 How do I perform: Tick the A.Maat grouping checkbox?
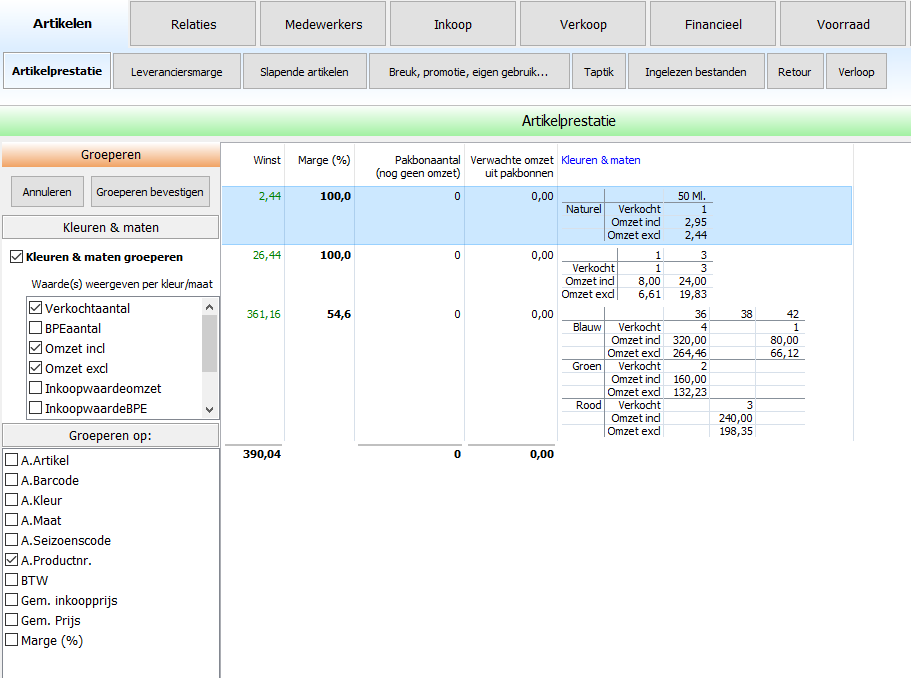[12, 520]
